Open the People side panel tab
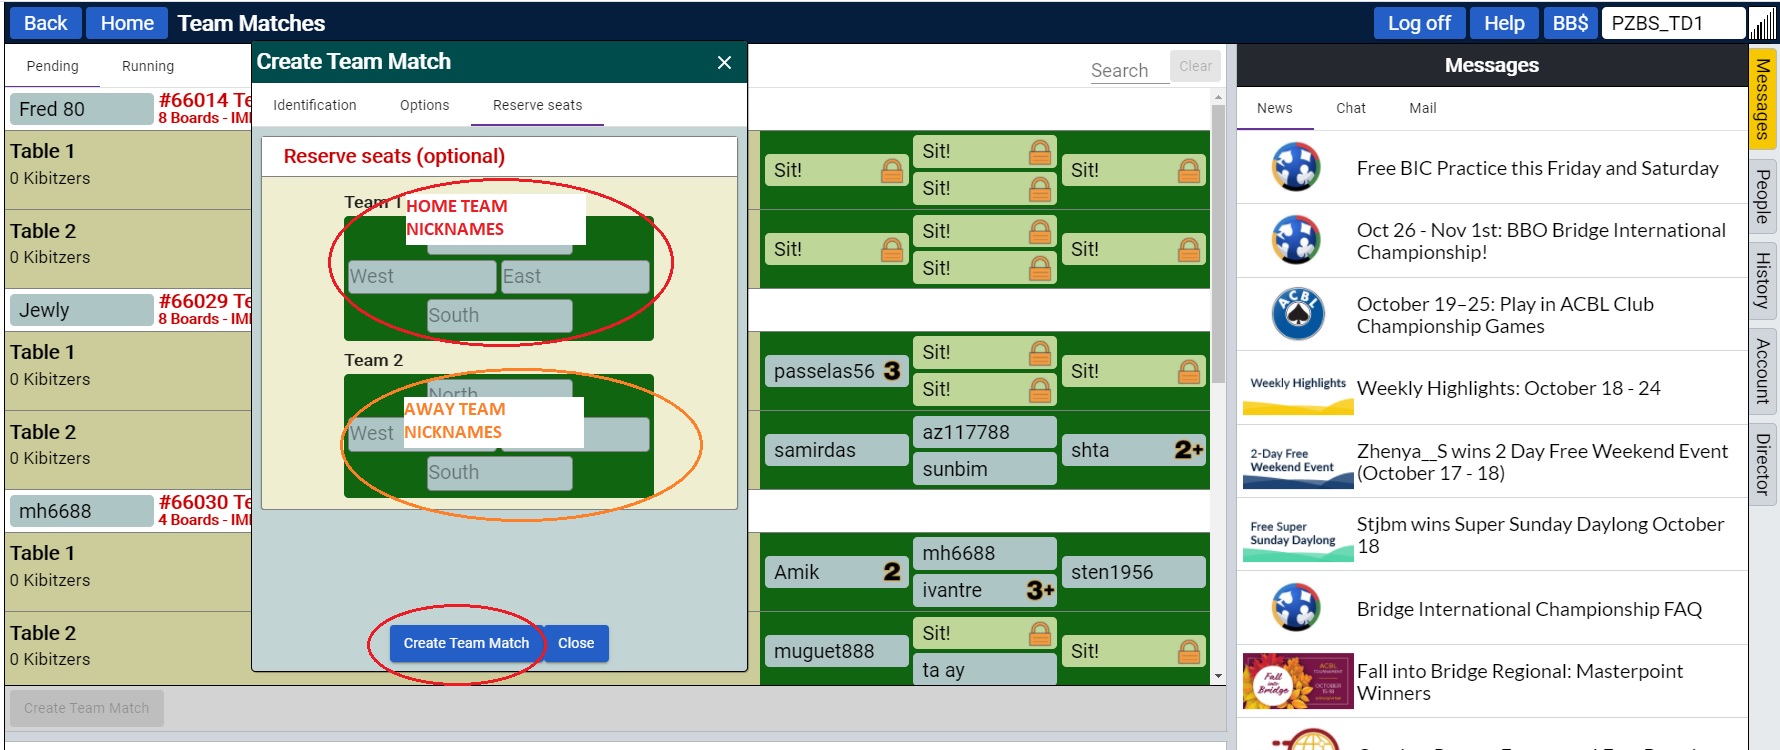1780x750 pixels. (1762, 197)
